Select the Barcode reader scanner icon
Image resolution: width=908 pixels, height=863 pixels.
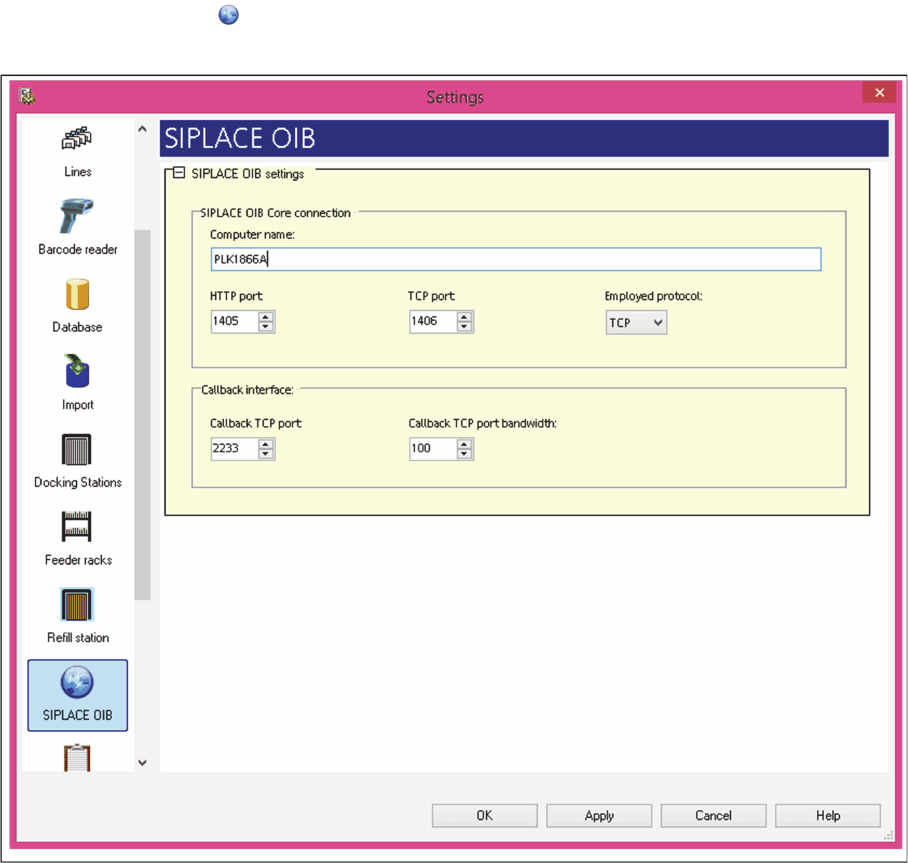point(76,215)
